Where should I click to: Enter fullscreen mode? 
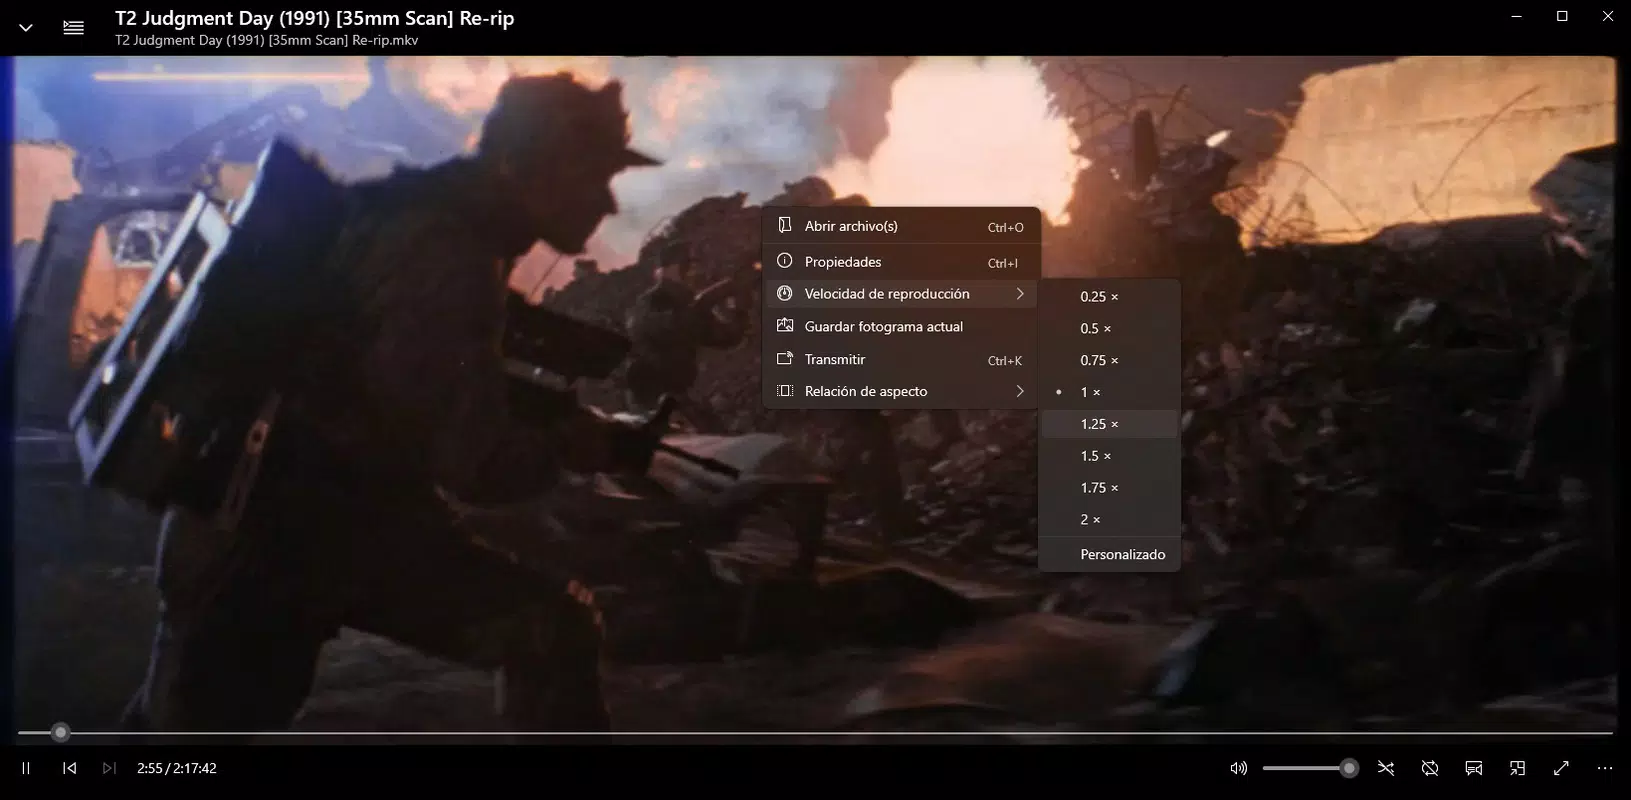[x=1561, y=768]
